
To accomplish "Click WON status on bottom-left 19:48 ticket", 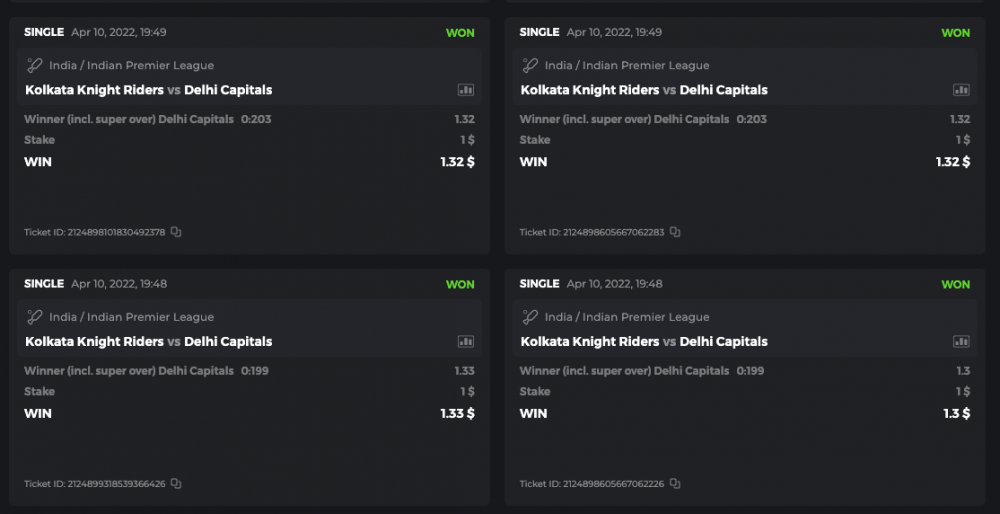I will [460, 285].
